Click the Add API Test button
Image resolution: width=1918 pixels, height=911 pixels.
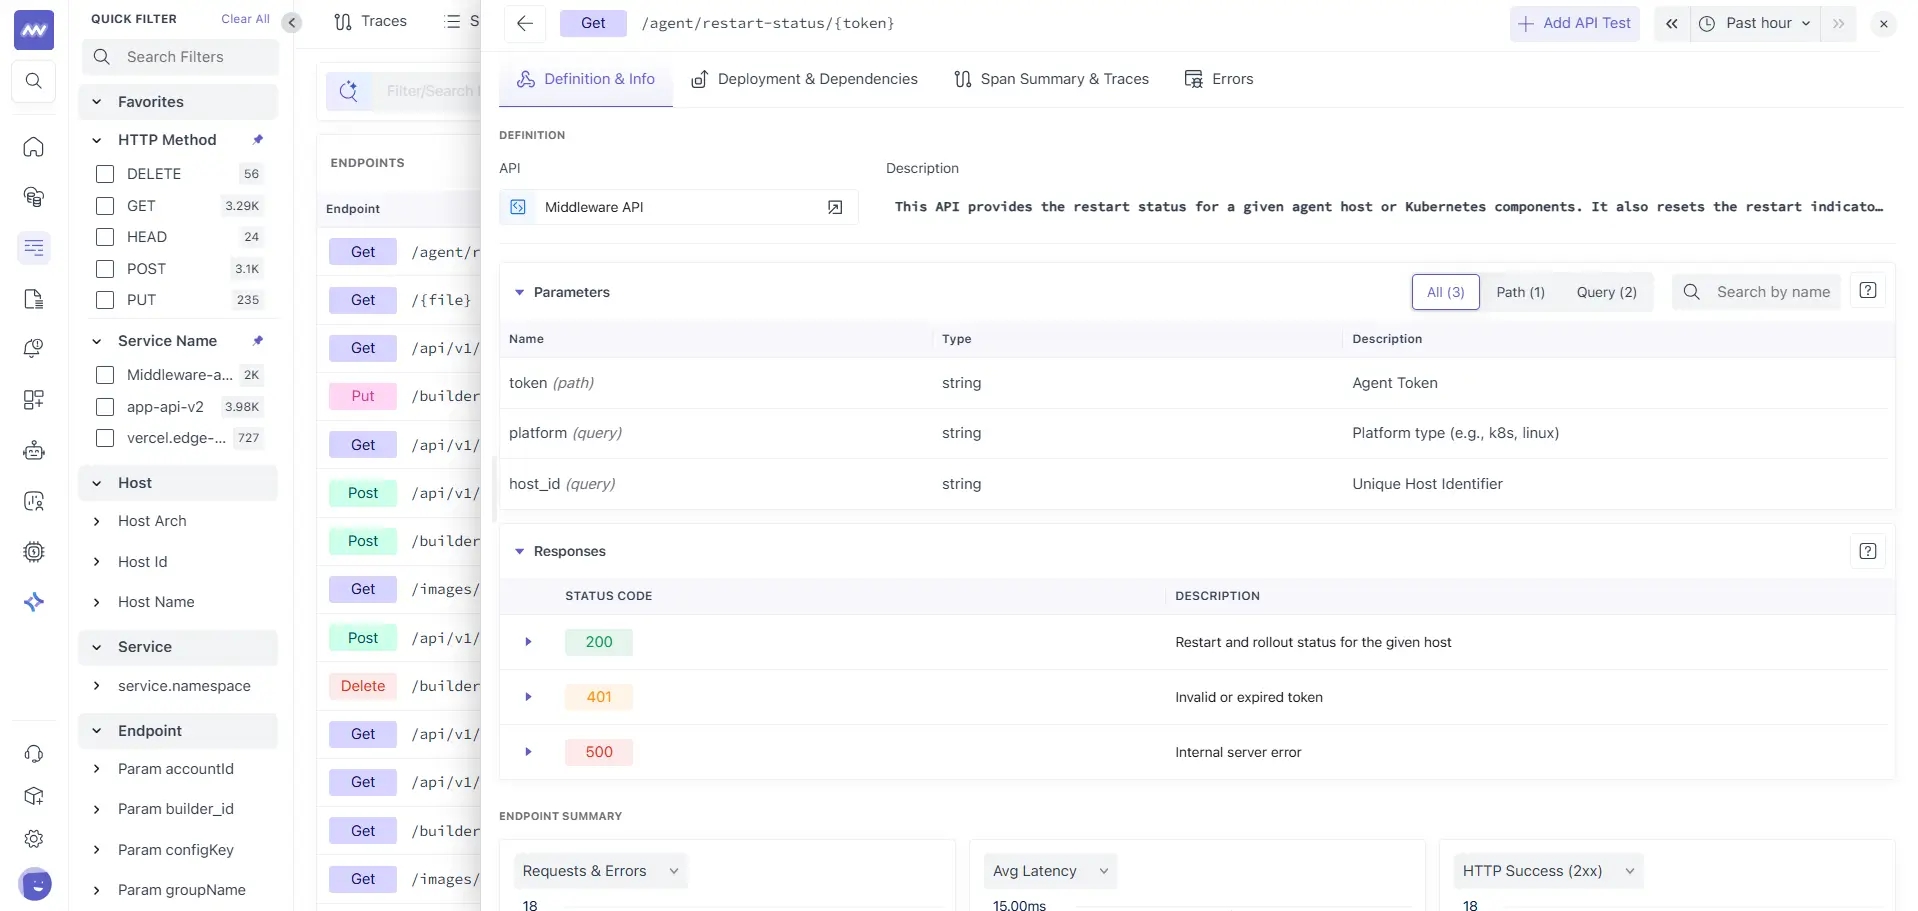coord(1574,23)
